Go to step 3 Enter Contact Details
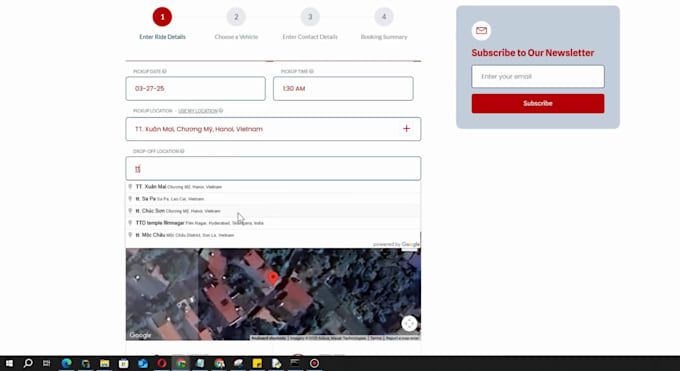 310,17
